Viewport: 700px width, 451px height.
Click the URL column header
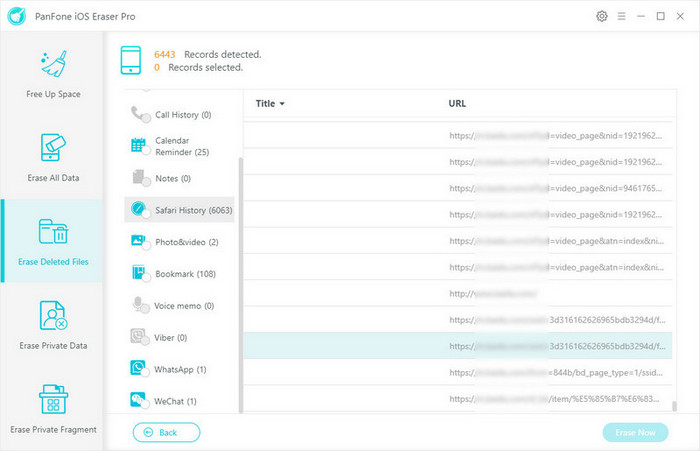(x=457, y=104)
